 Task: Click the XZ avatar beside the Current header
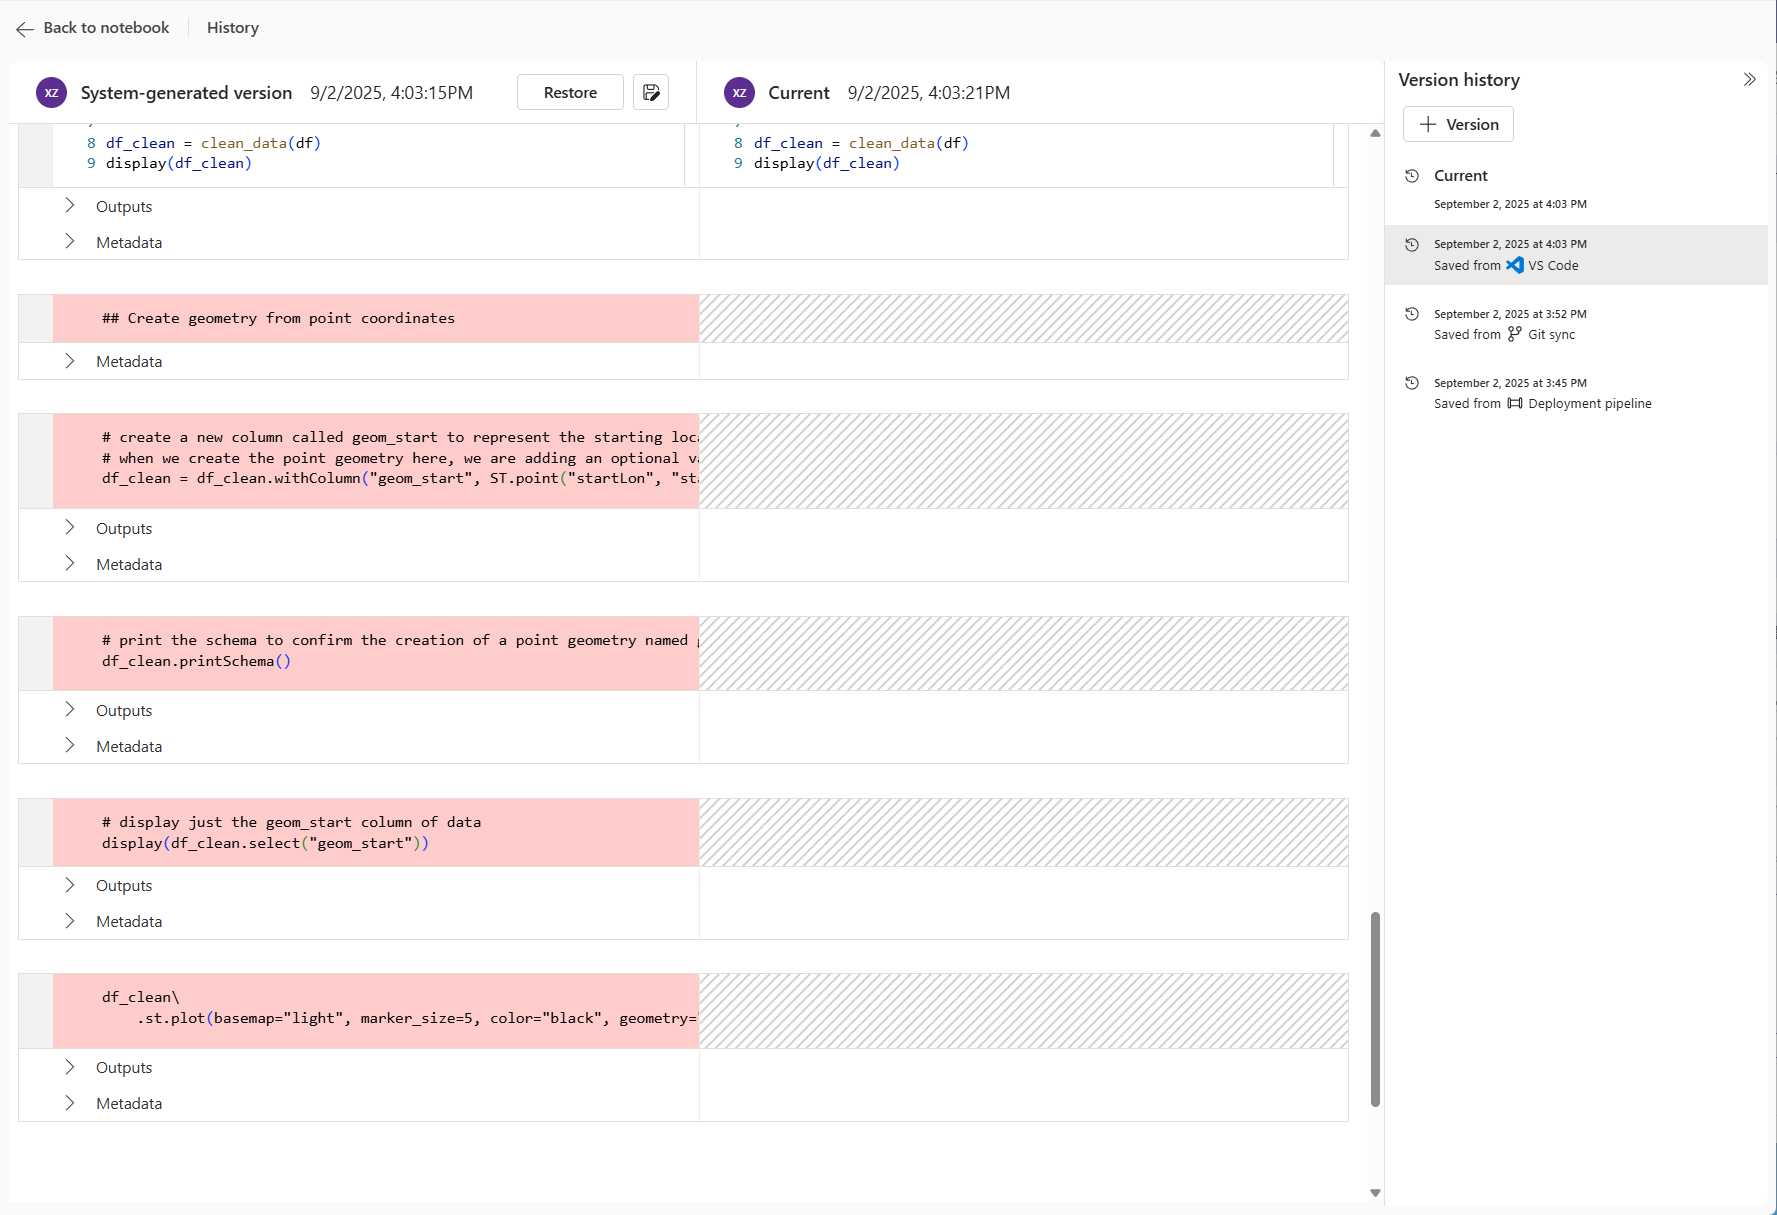pyautogui.click(x=740, y=93)
